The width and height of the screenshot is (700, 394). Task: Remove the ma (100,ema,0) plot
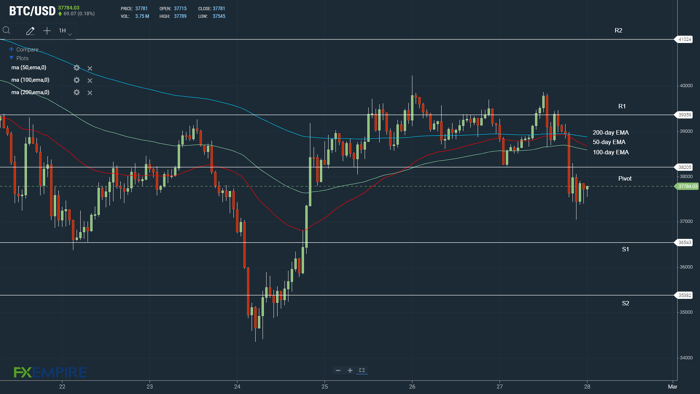point(90,81)
